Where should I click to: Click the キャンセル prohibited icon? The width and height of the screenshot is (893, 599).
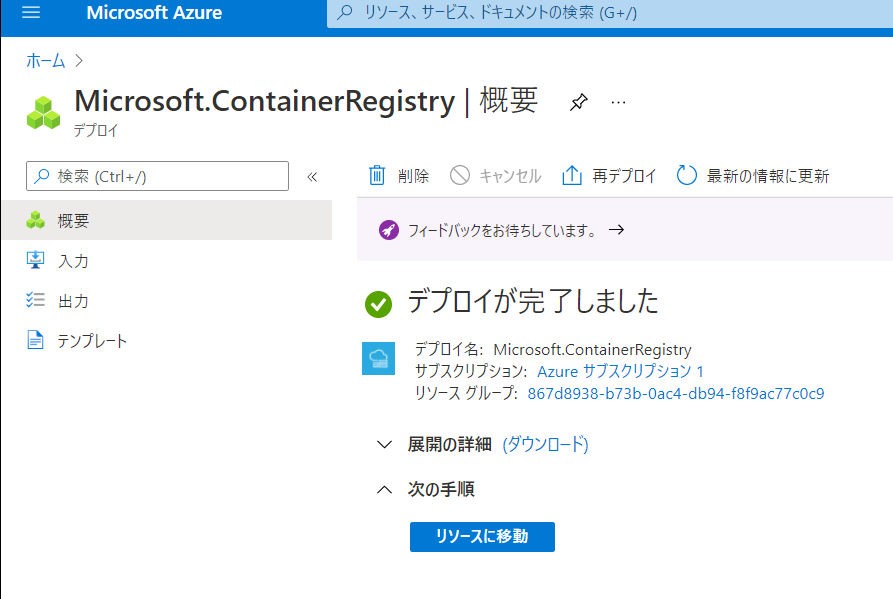[460, 175]
